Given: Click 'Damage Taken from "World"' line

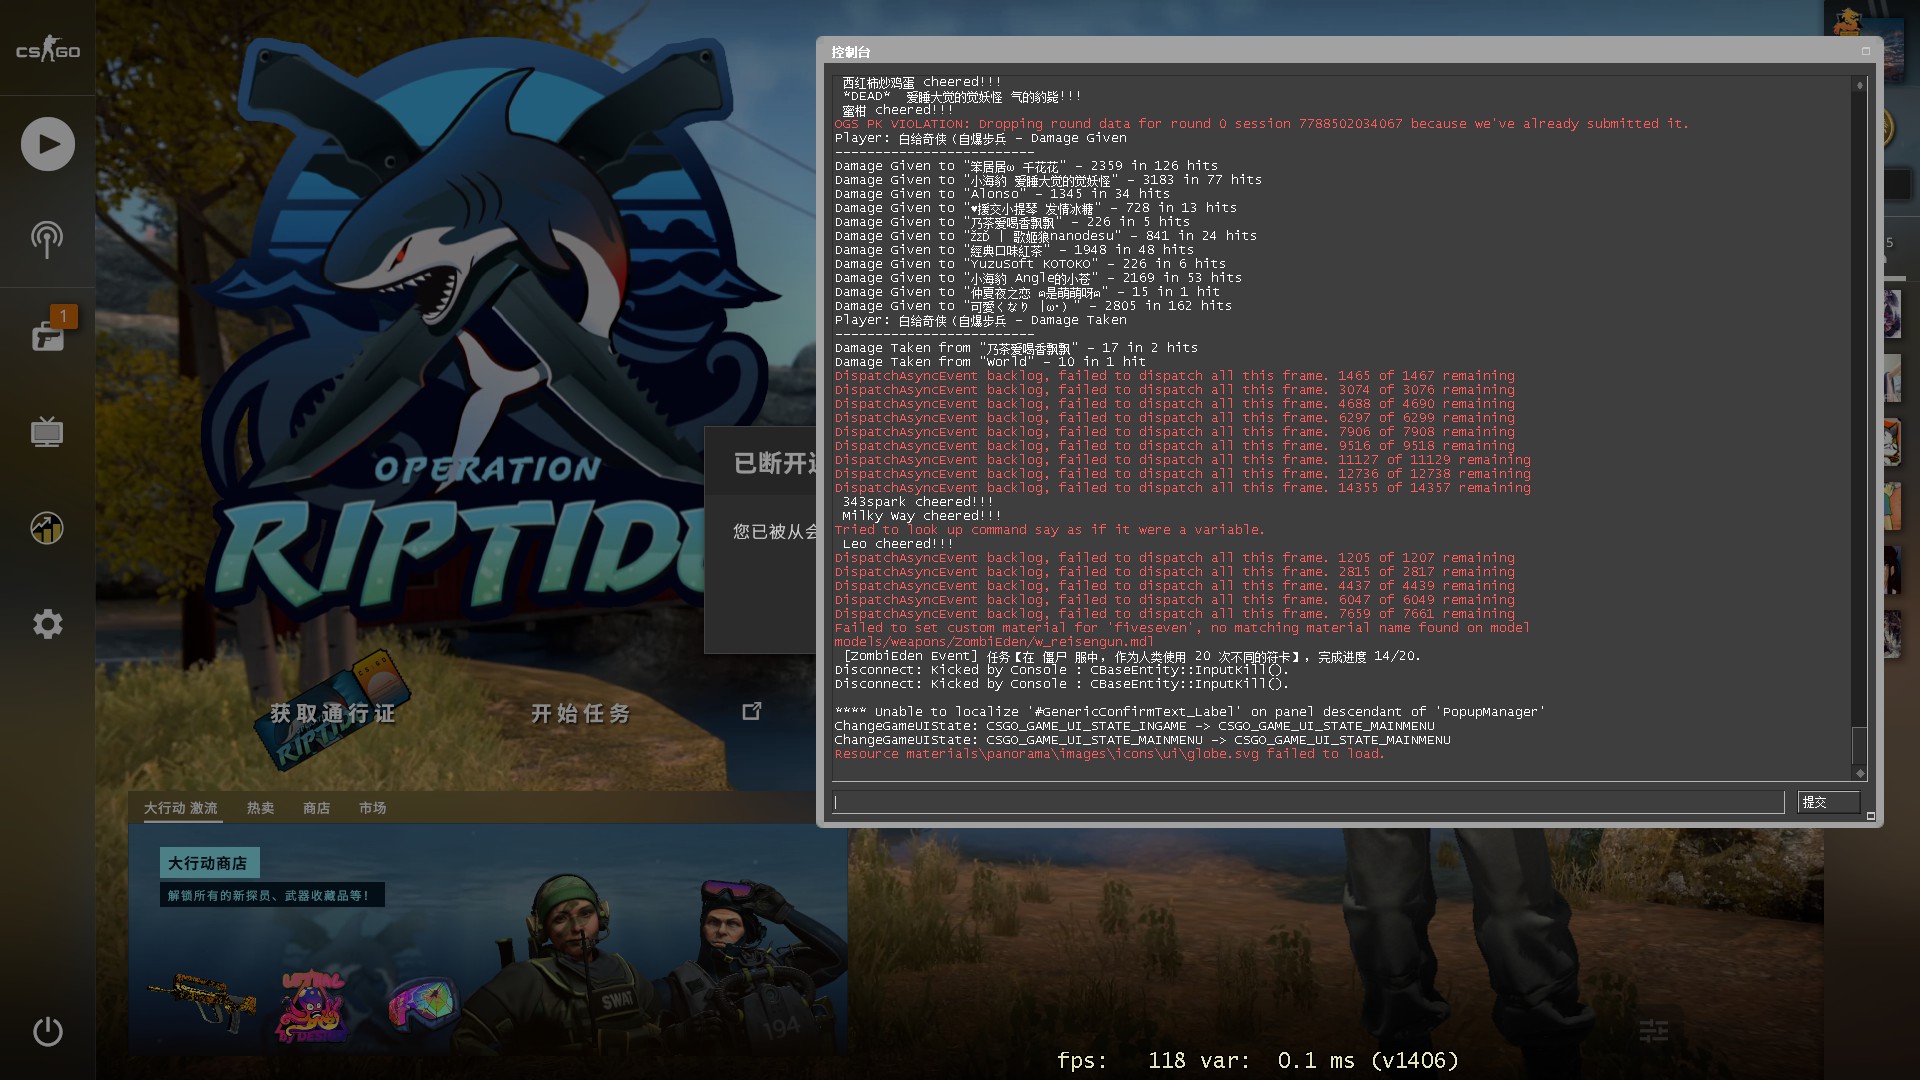Looking at the screenshot, I should (990, 362).
